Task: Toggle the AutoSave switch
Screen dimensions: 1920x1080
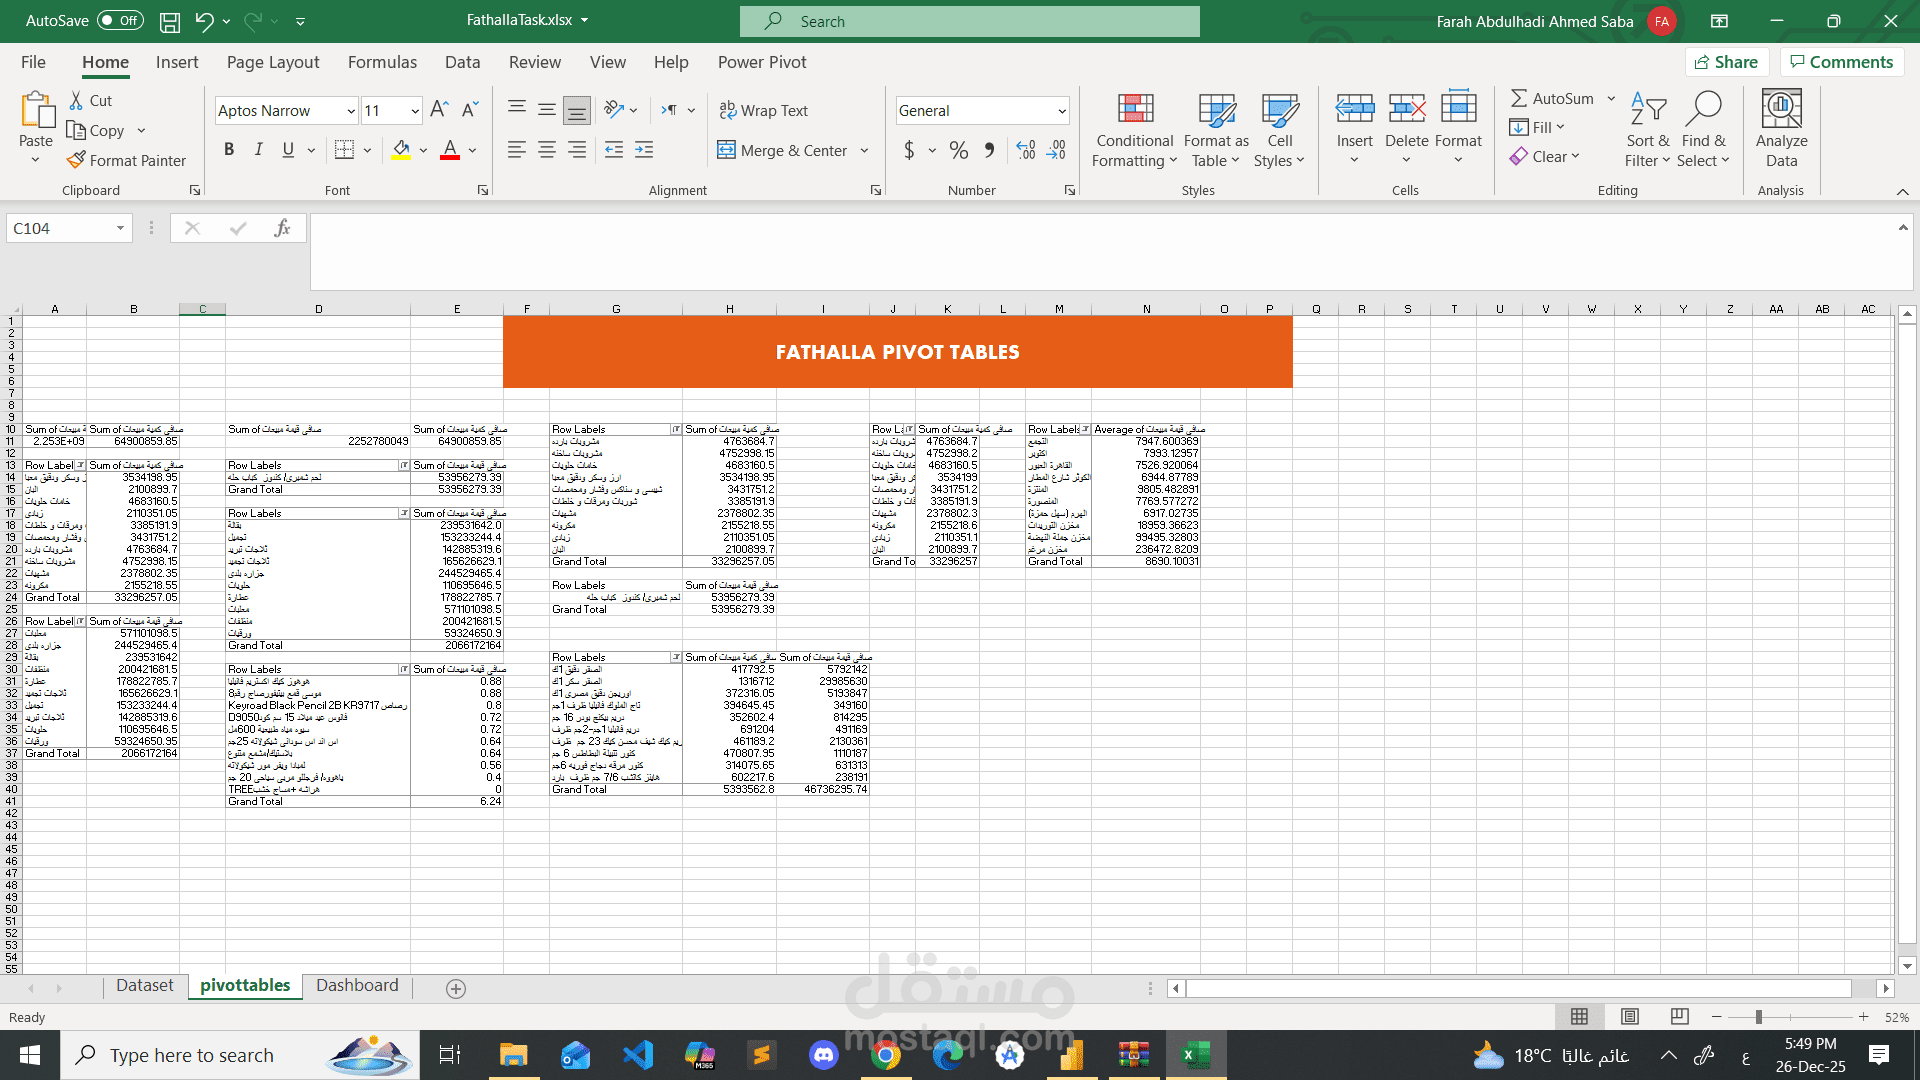Action: pos(120,21)
